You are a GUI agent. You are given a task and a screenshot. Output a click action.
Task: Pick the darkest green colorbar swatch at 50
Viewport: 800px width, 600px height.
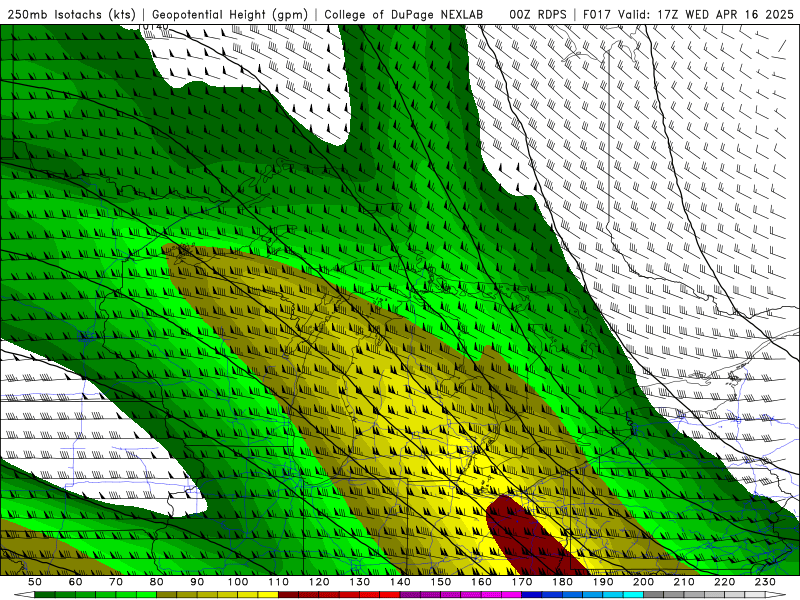coord(44,595)
